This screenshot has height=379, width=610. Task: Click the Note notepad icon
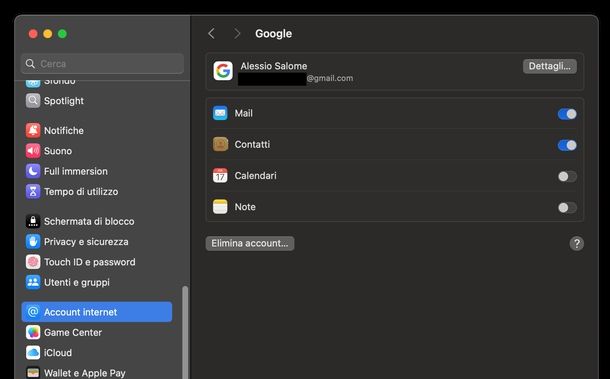(x=220, y=207)
